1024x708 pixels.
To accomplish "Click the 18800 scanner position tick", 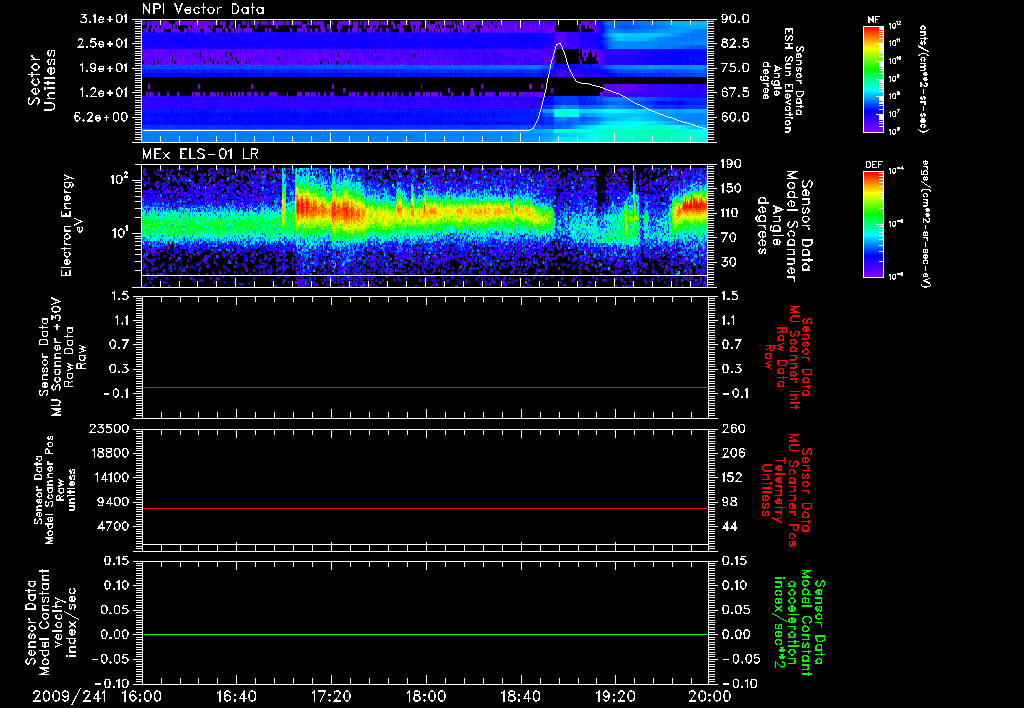I will 111,453.
